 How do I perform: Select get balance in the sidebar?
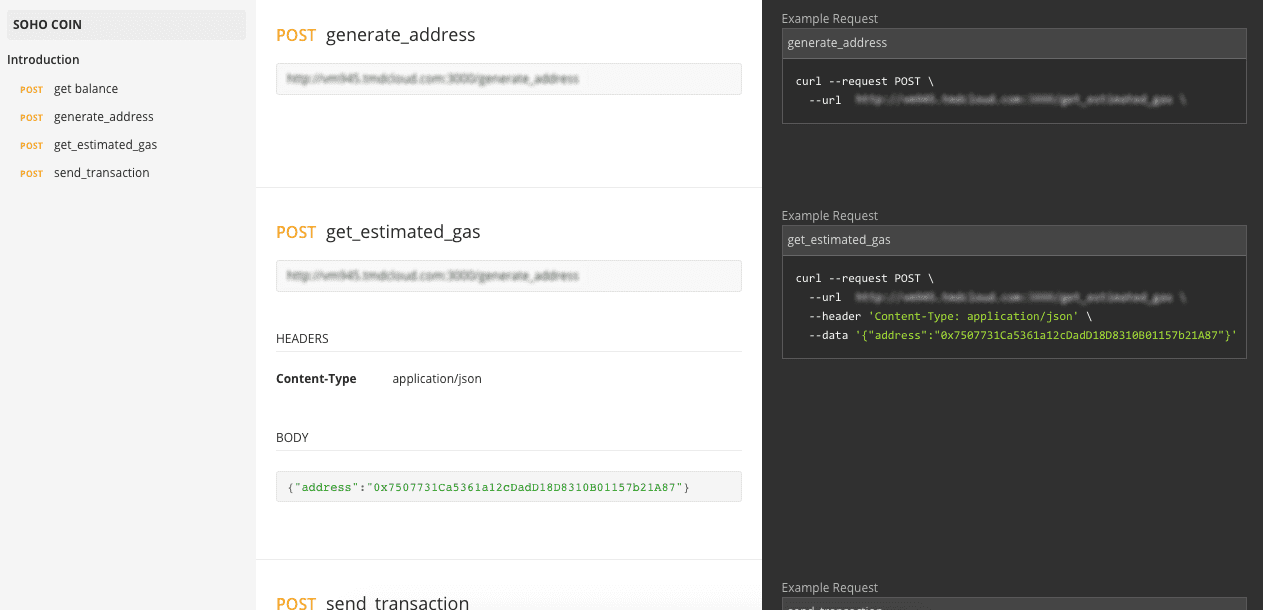tap(85, 89)
